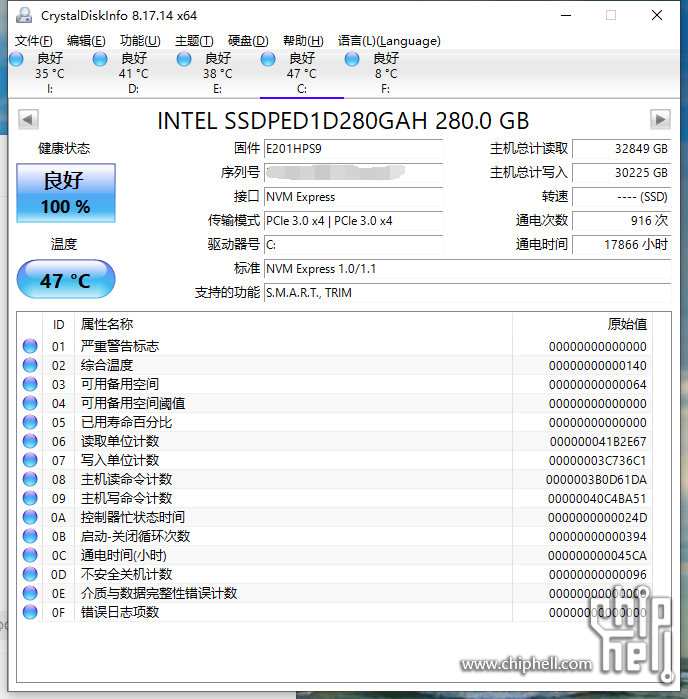Click status orb for drive C:

tap(268, 59)
